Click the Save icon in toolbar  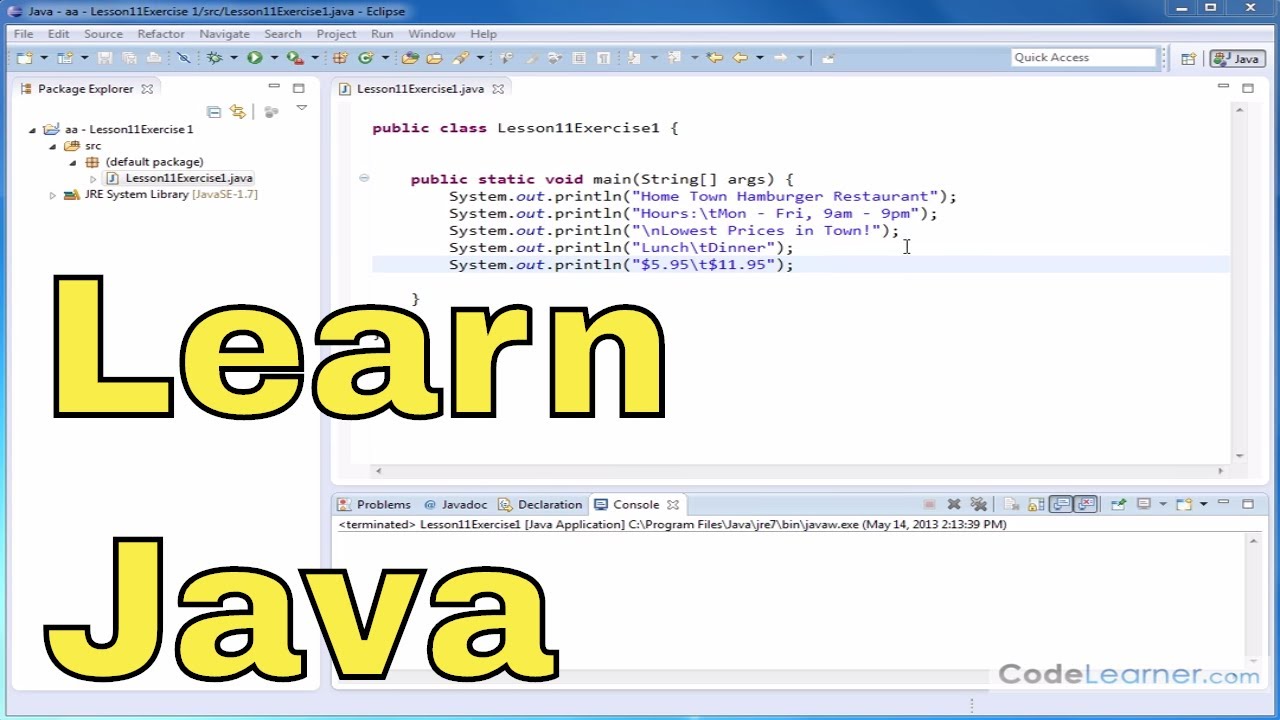click(104, 58)
